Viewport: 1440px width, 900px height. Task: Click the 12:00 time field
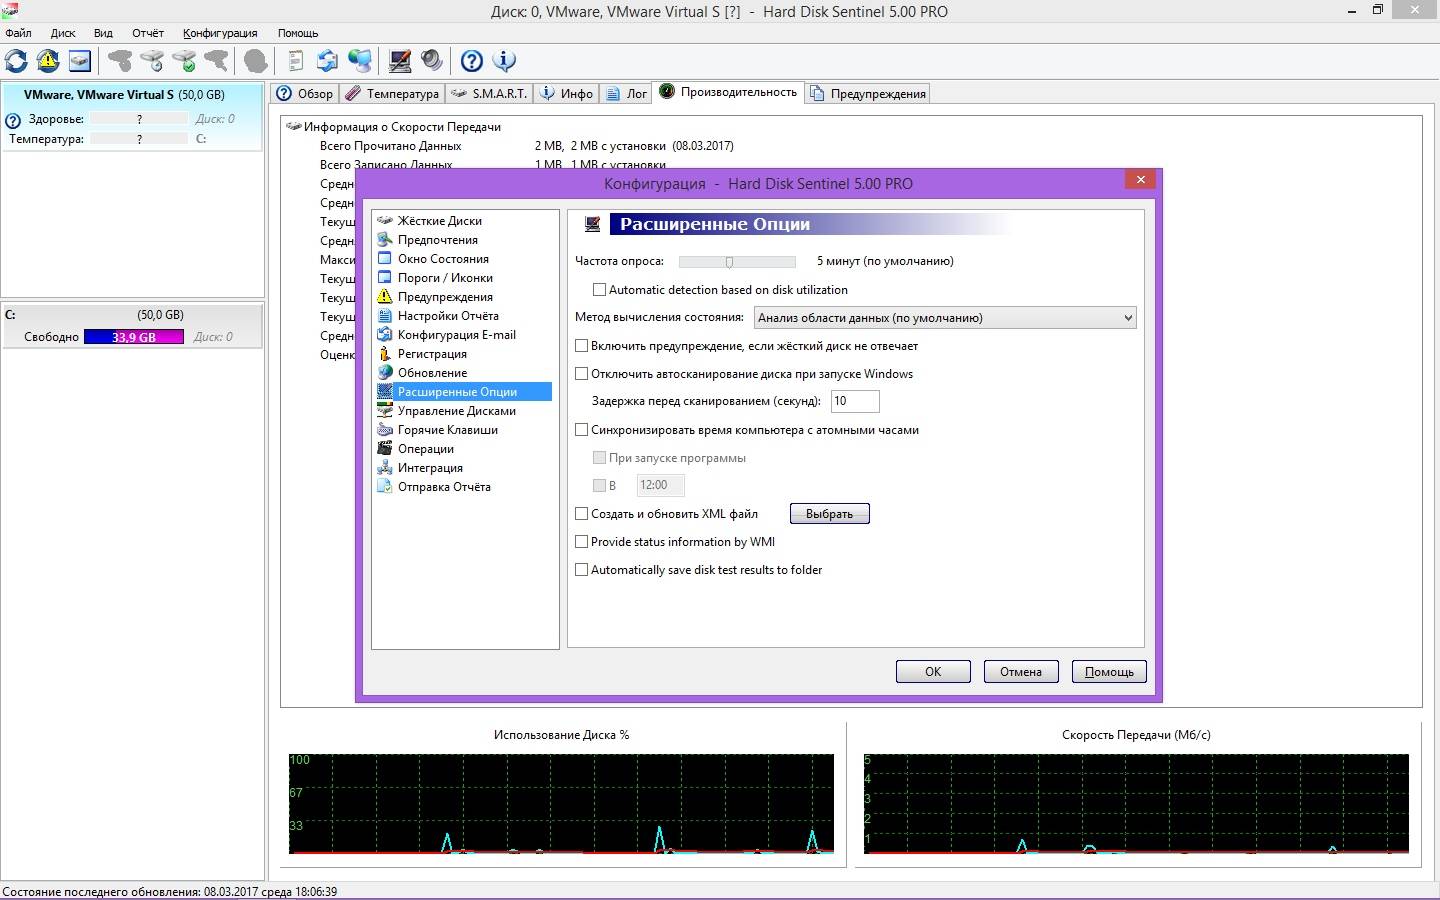661,485
